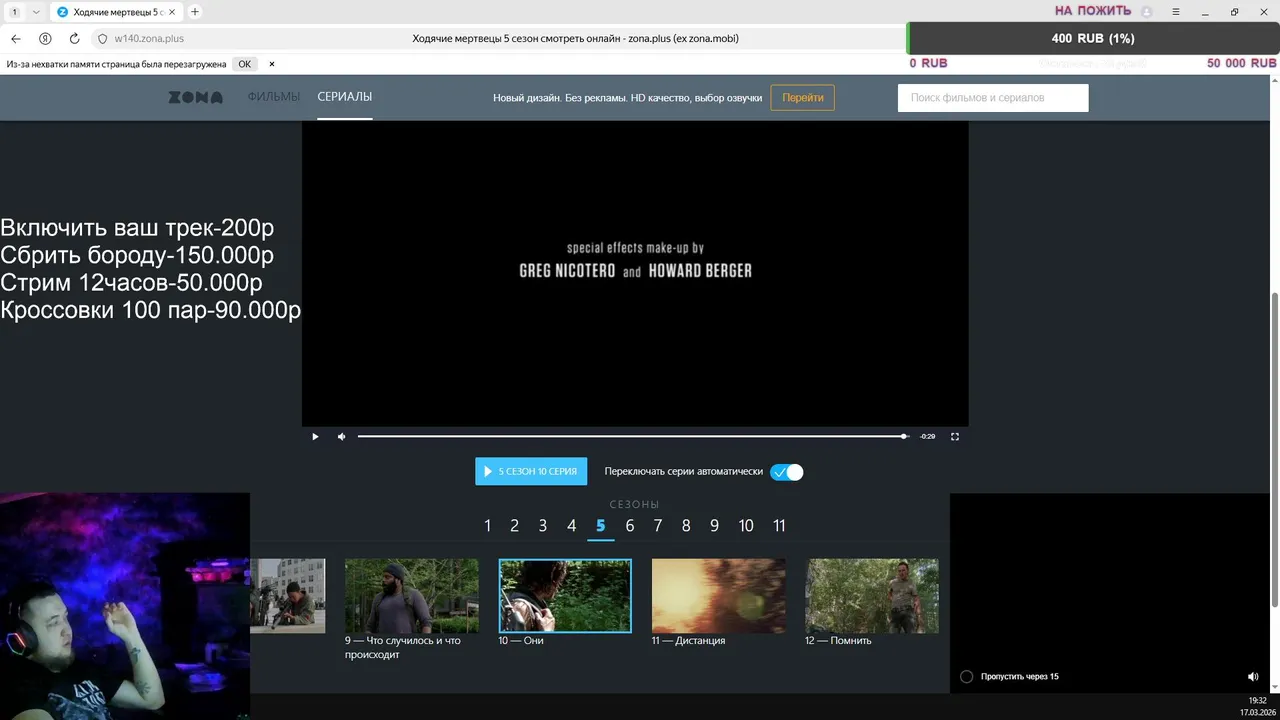Expand the tab list dropdown arrow

coord(37,12)
